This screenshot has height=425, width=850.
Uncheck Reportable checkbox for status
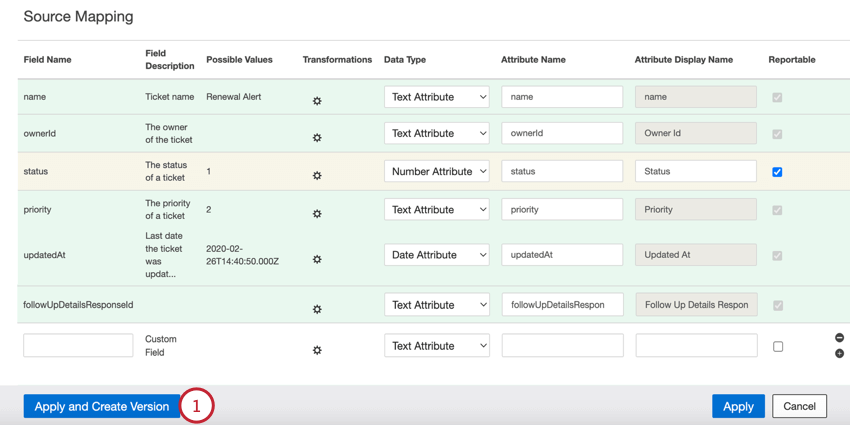[x=777, y=172]
